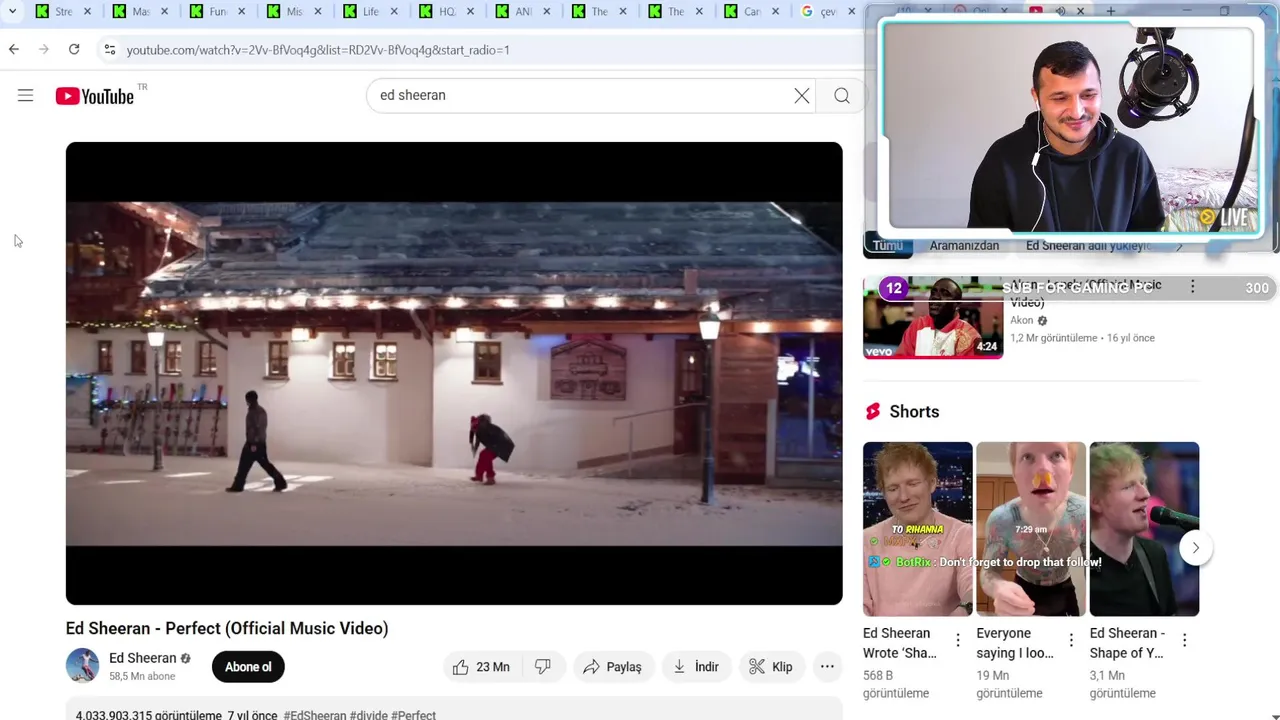Open the Ed Sheeran channel name link
The height and width of the screenshot is (720, 1280).
[142, 658]
